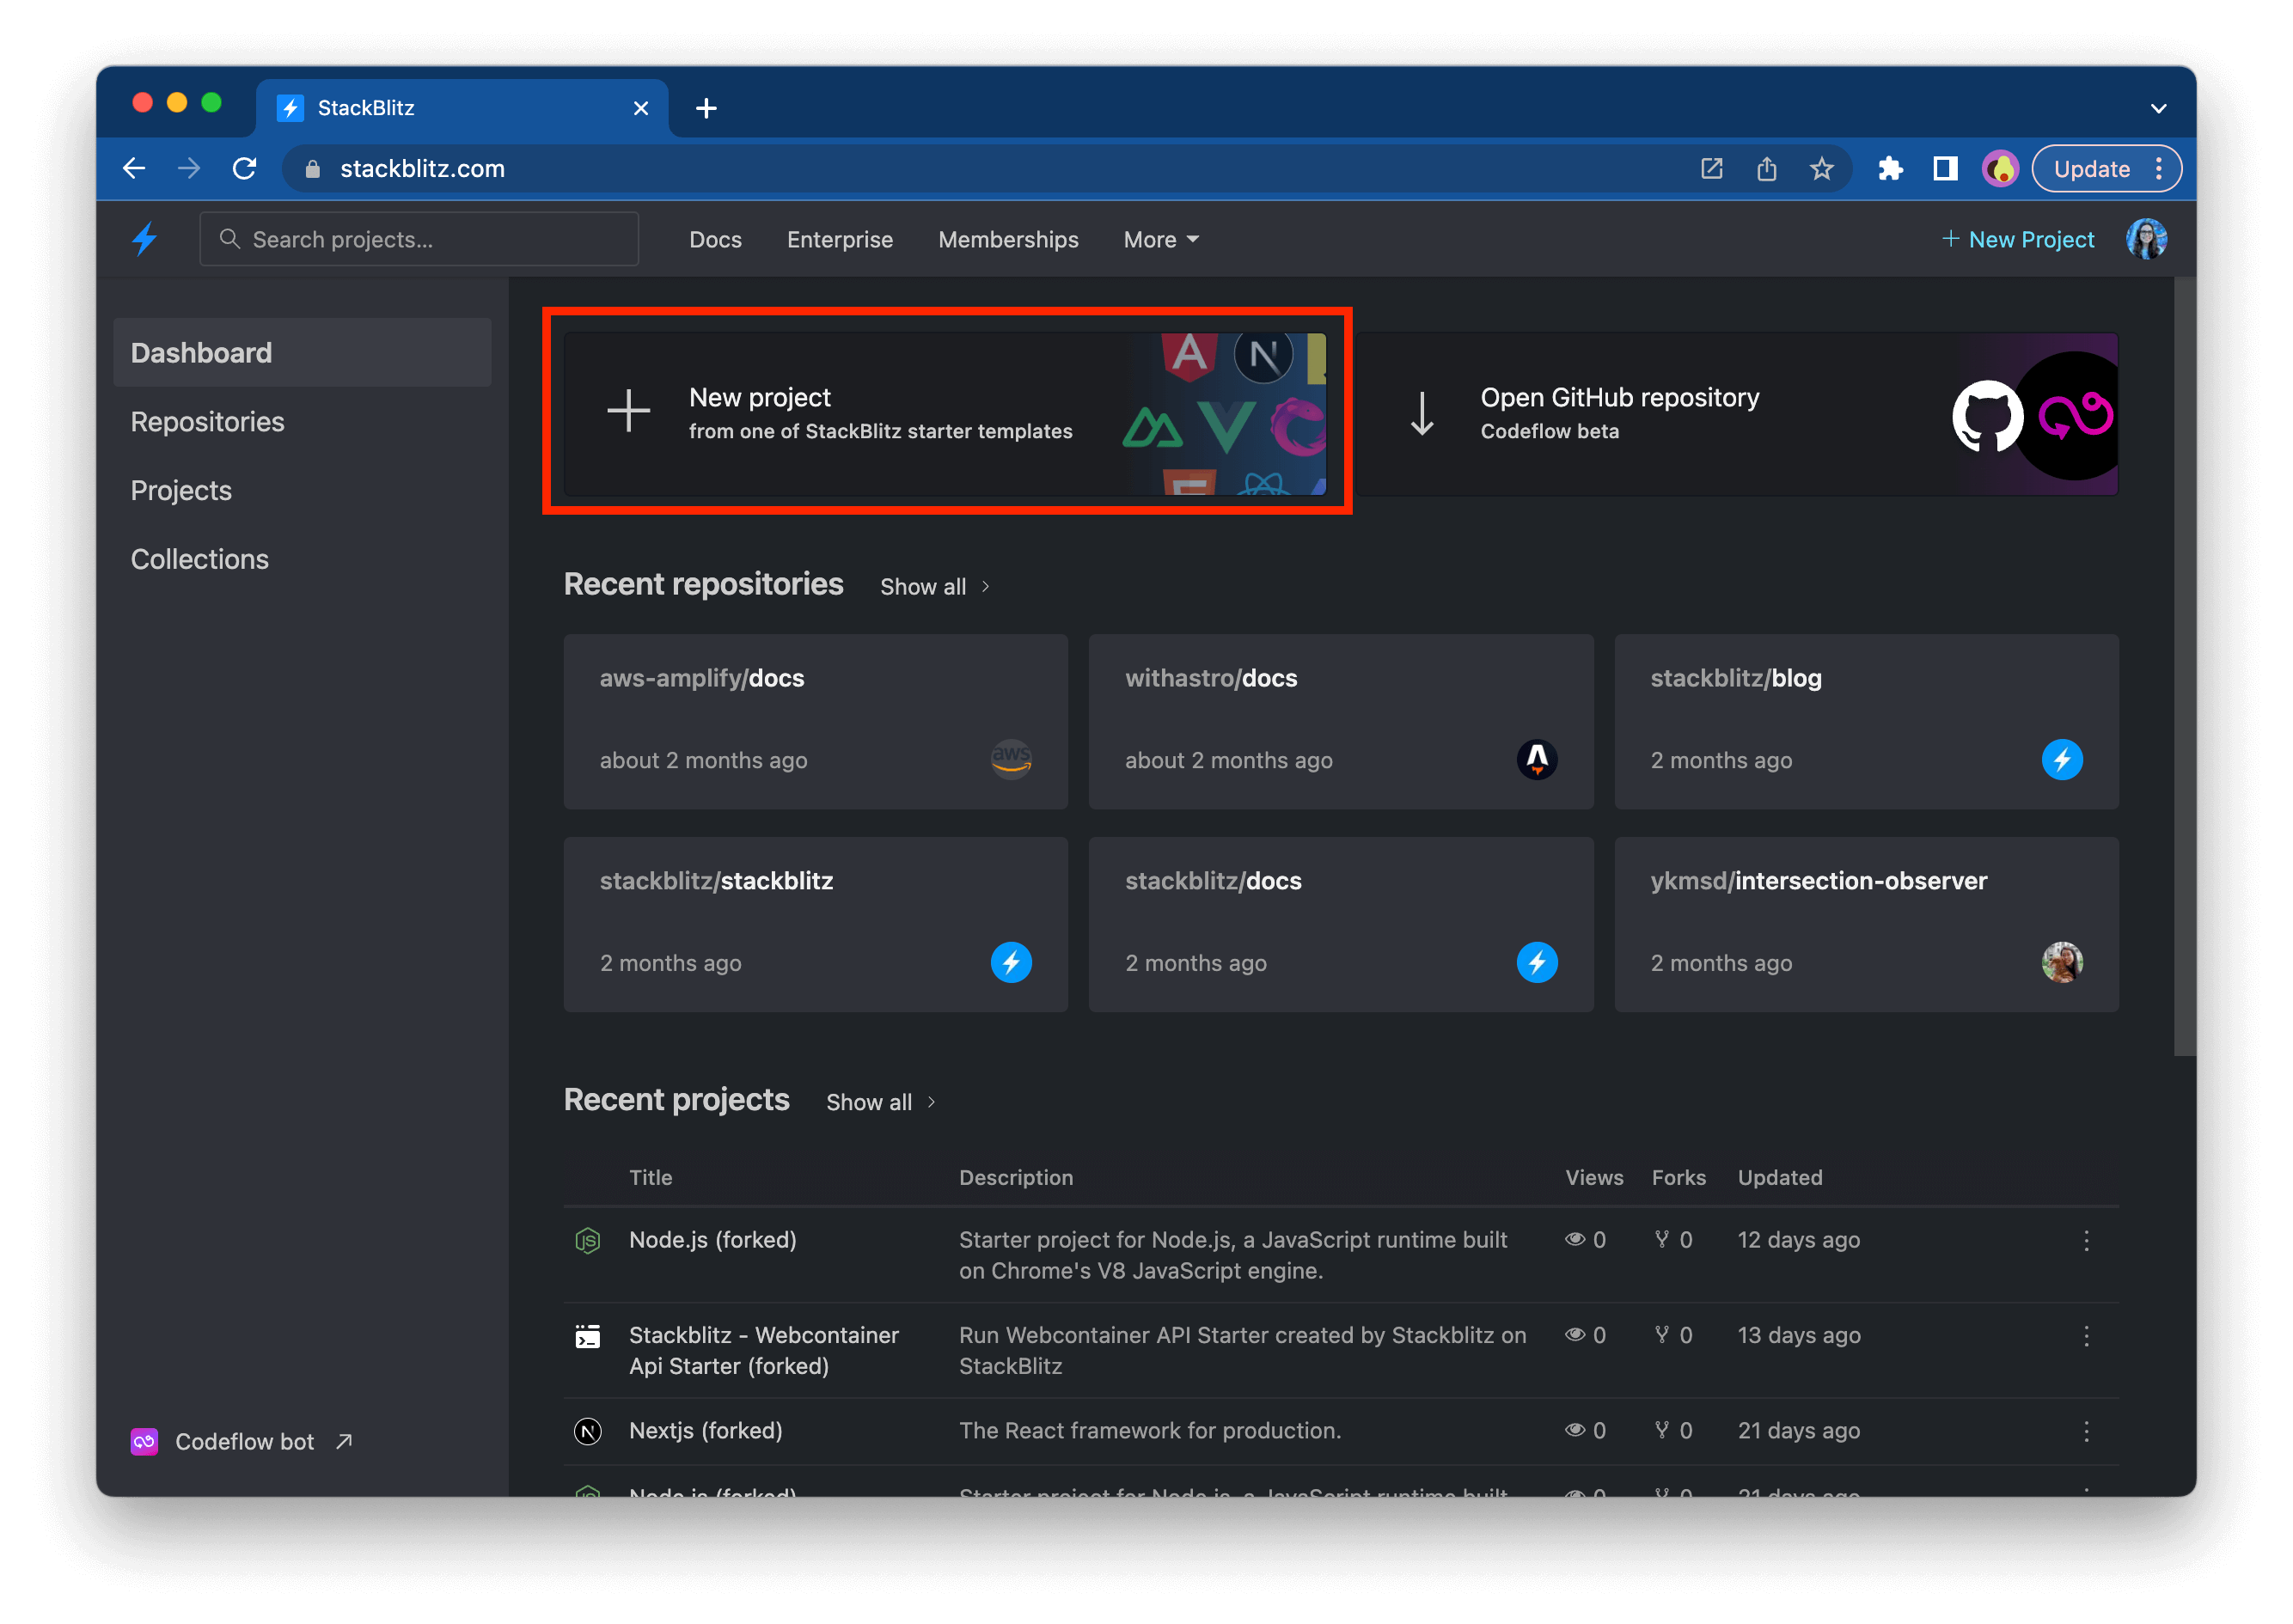Click the Search projects input field
2293x1624 pixels.
pos(419,239)
